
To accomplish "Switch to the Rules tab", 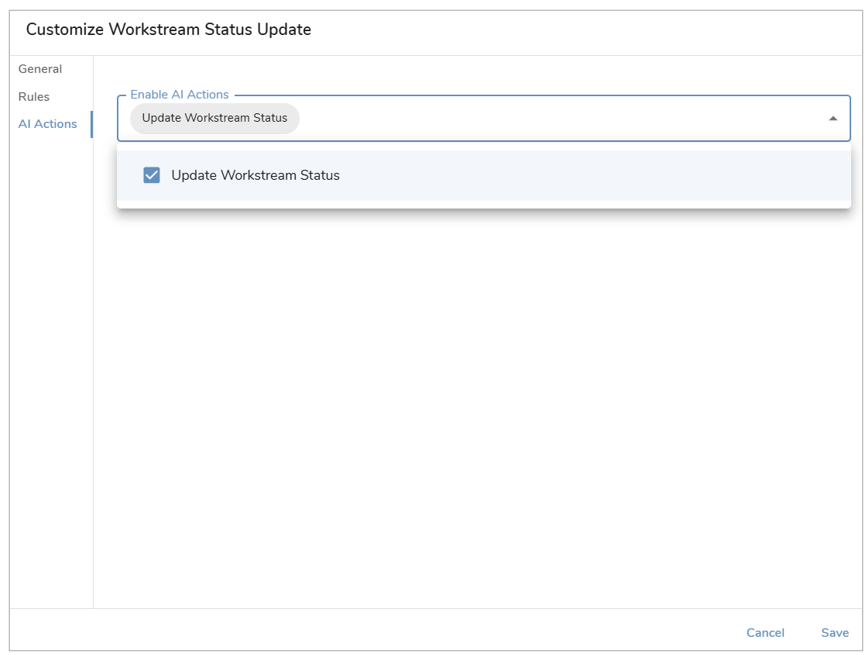I will tap(34, 97).
